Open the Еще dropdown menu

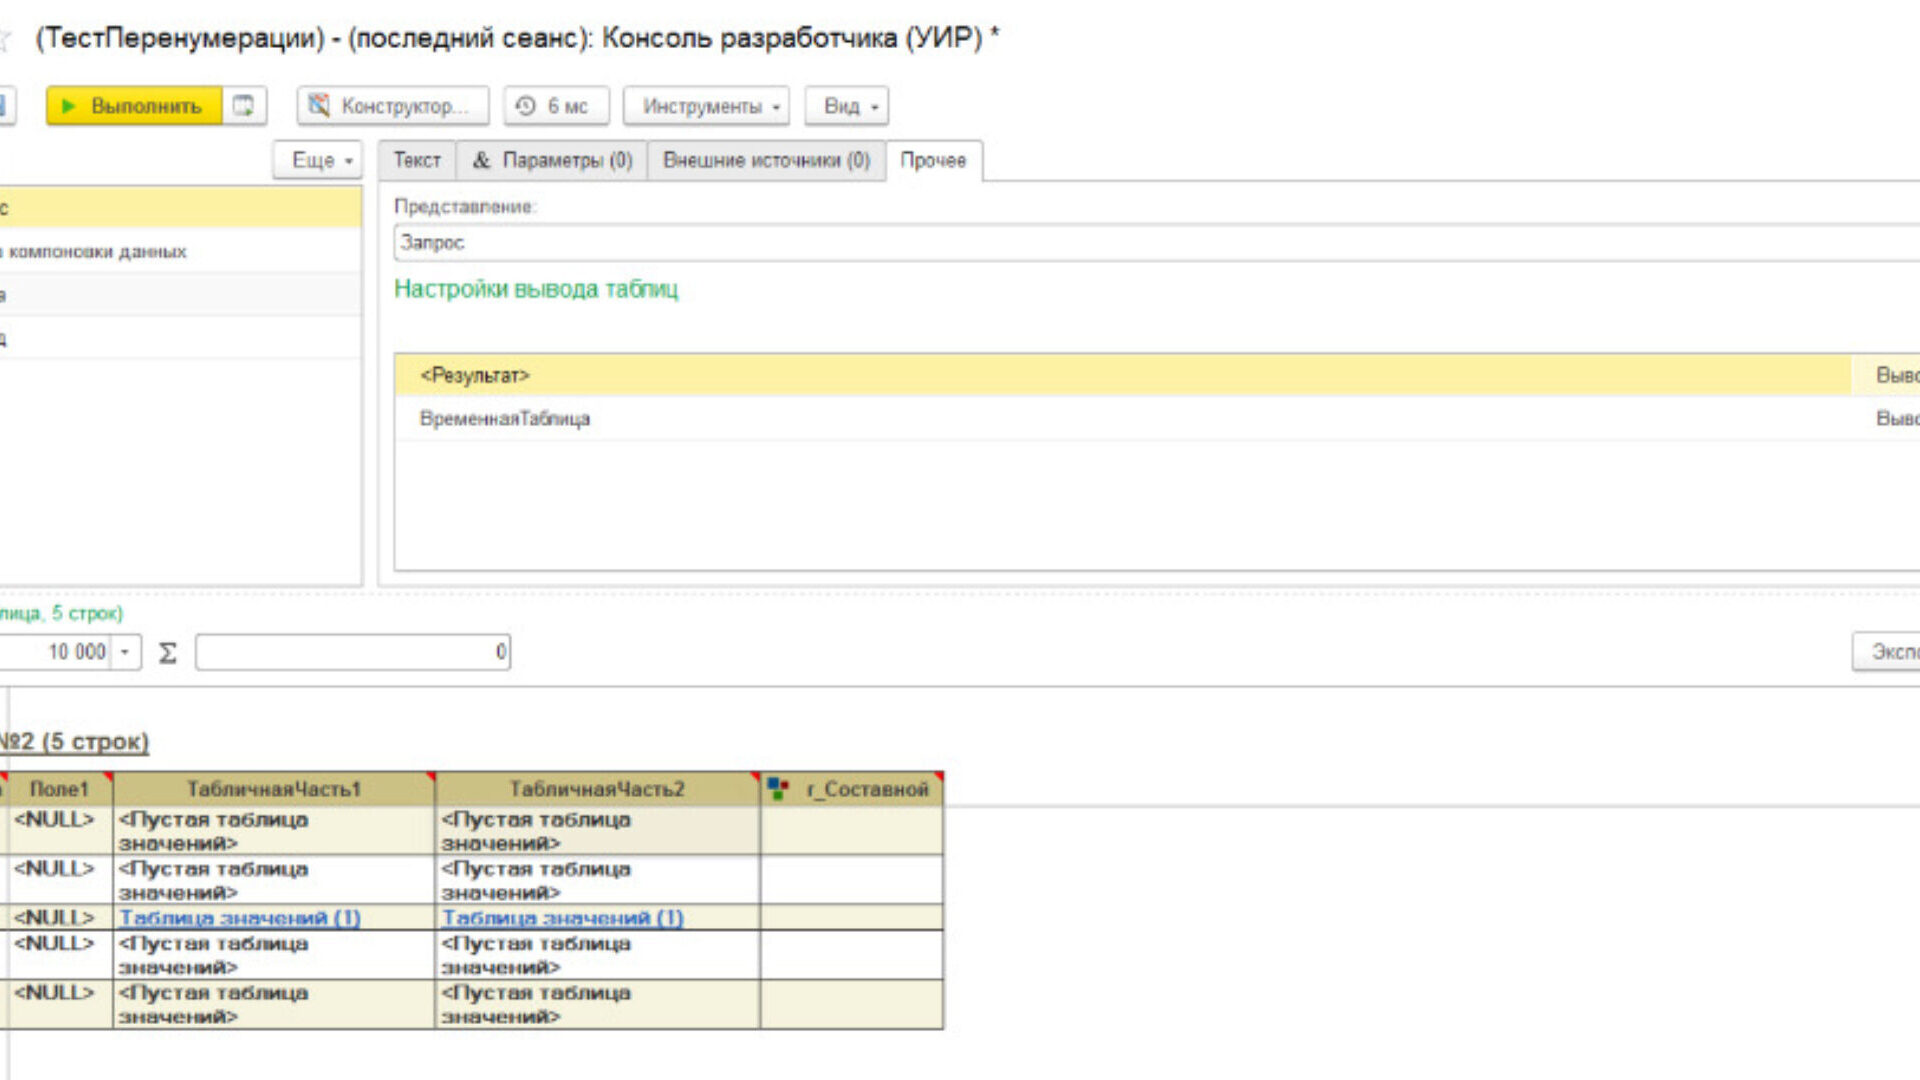(x=318, y=160)
